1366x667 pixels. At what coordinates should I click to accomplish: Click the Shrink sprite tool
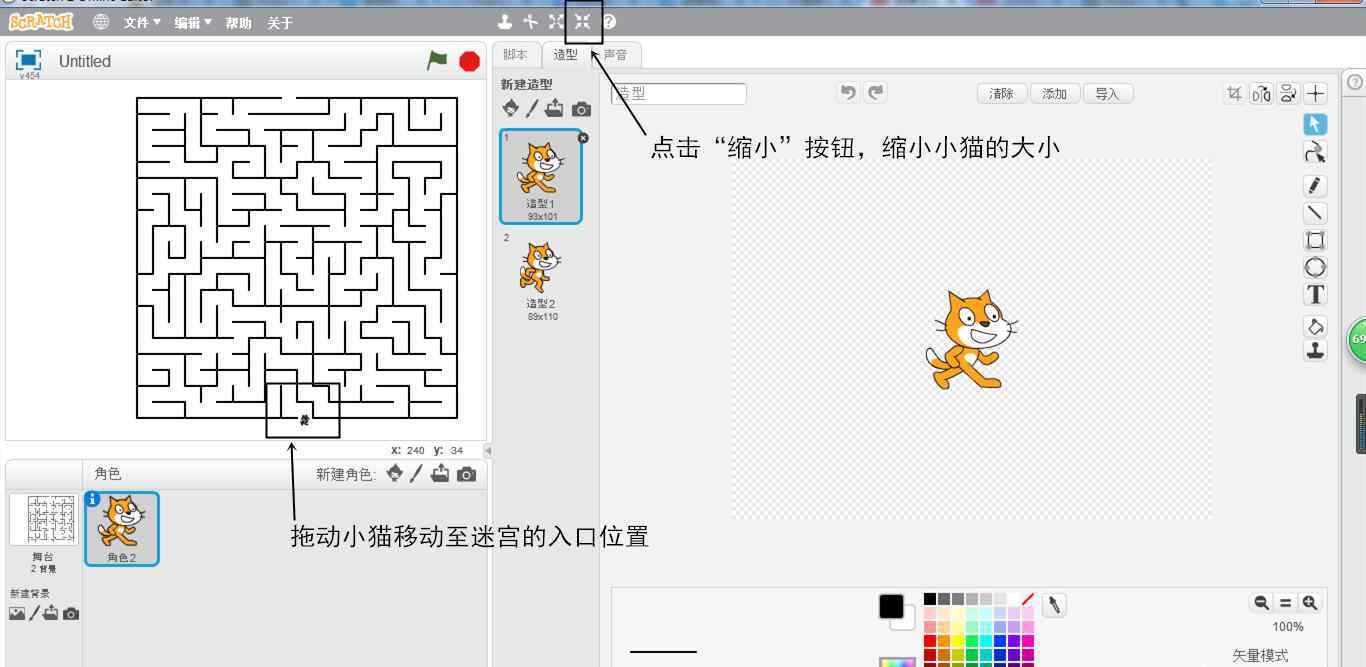[582, 21]
